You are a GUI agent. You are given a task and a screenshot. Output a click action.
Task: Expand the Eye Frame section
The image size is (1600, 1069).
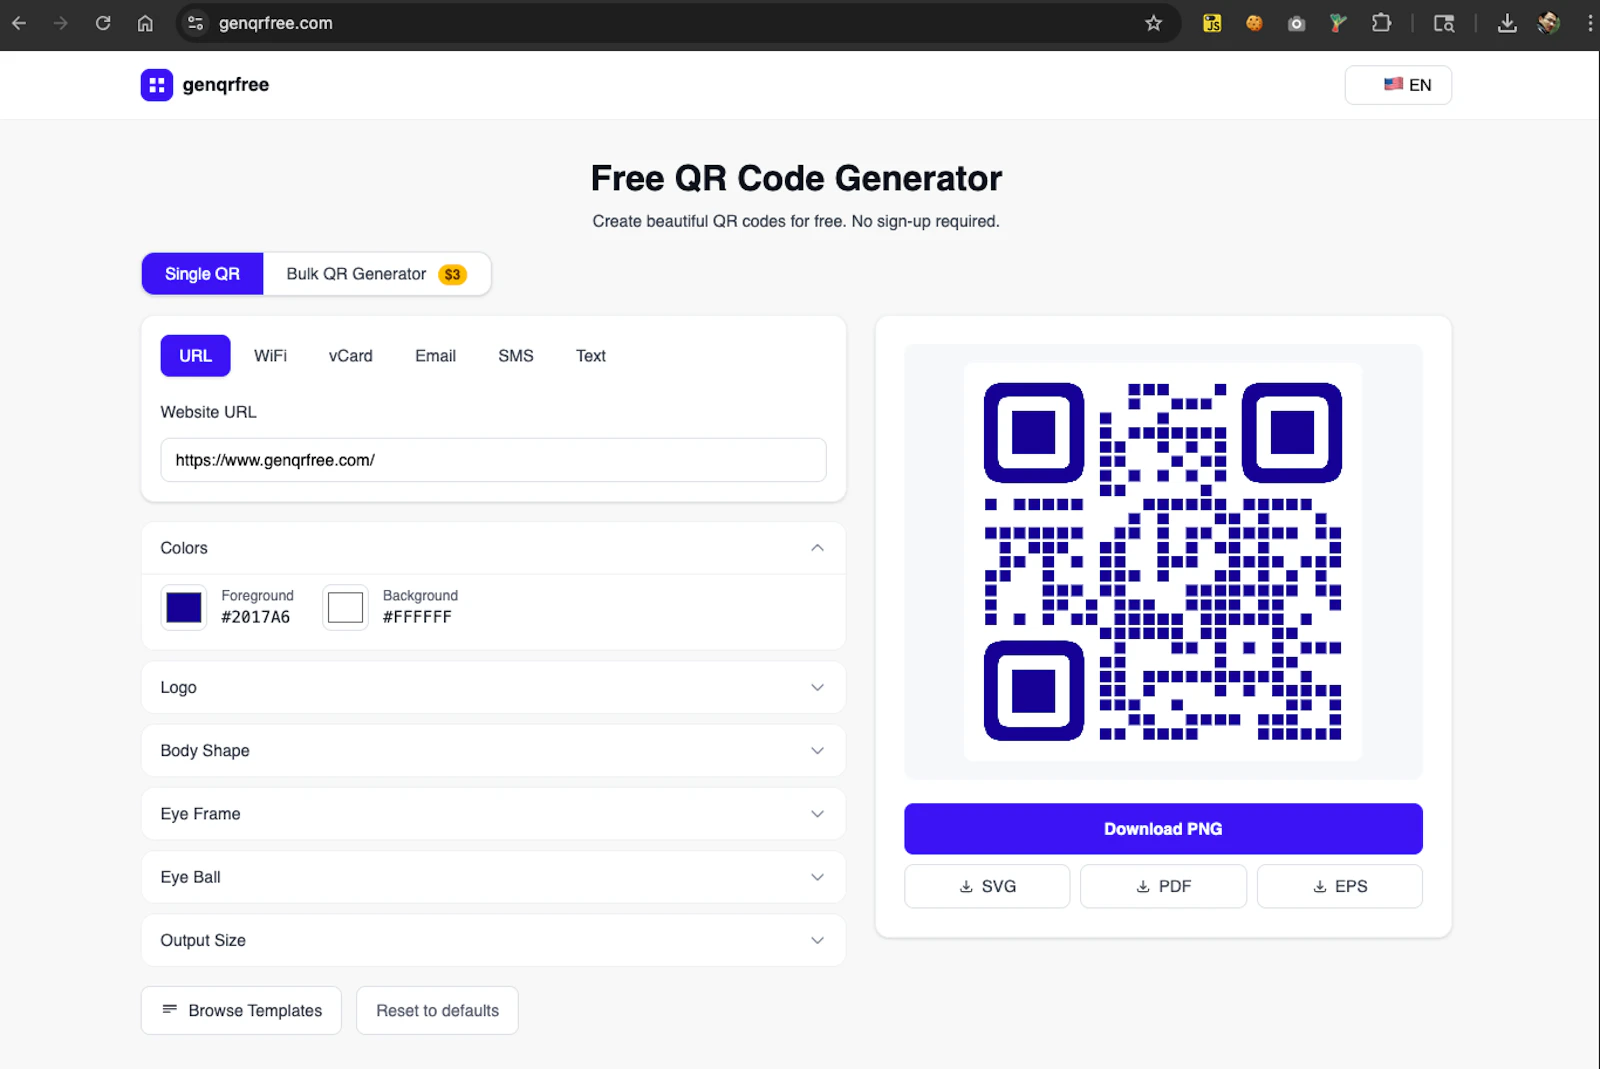[x=493, y=814]
